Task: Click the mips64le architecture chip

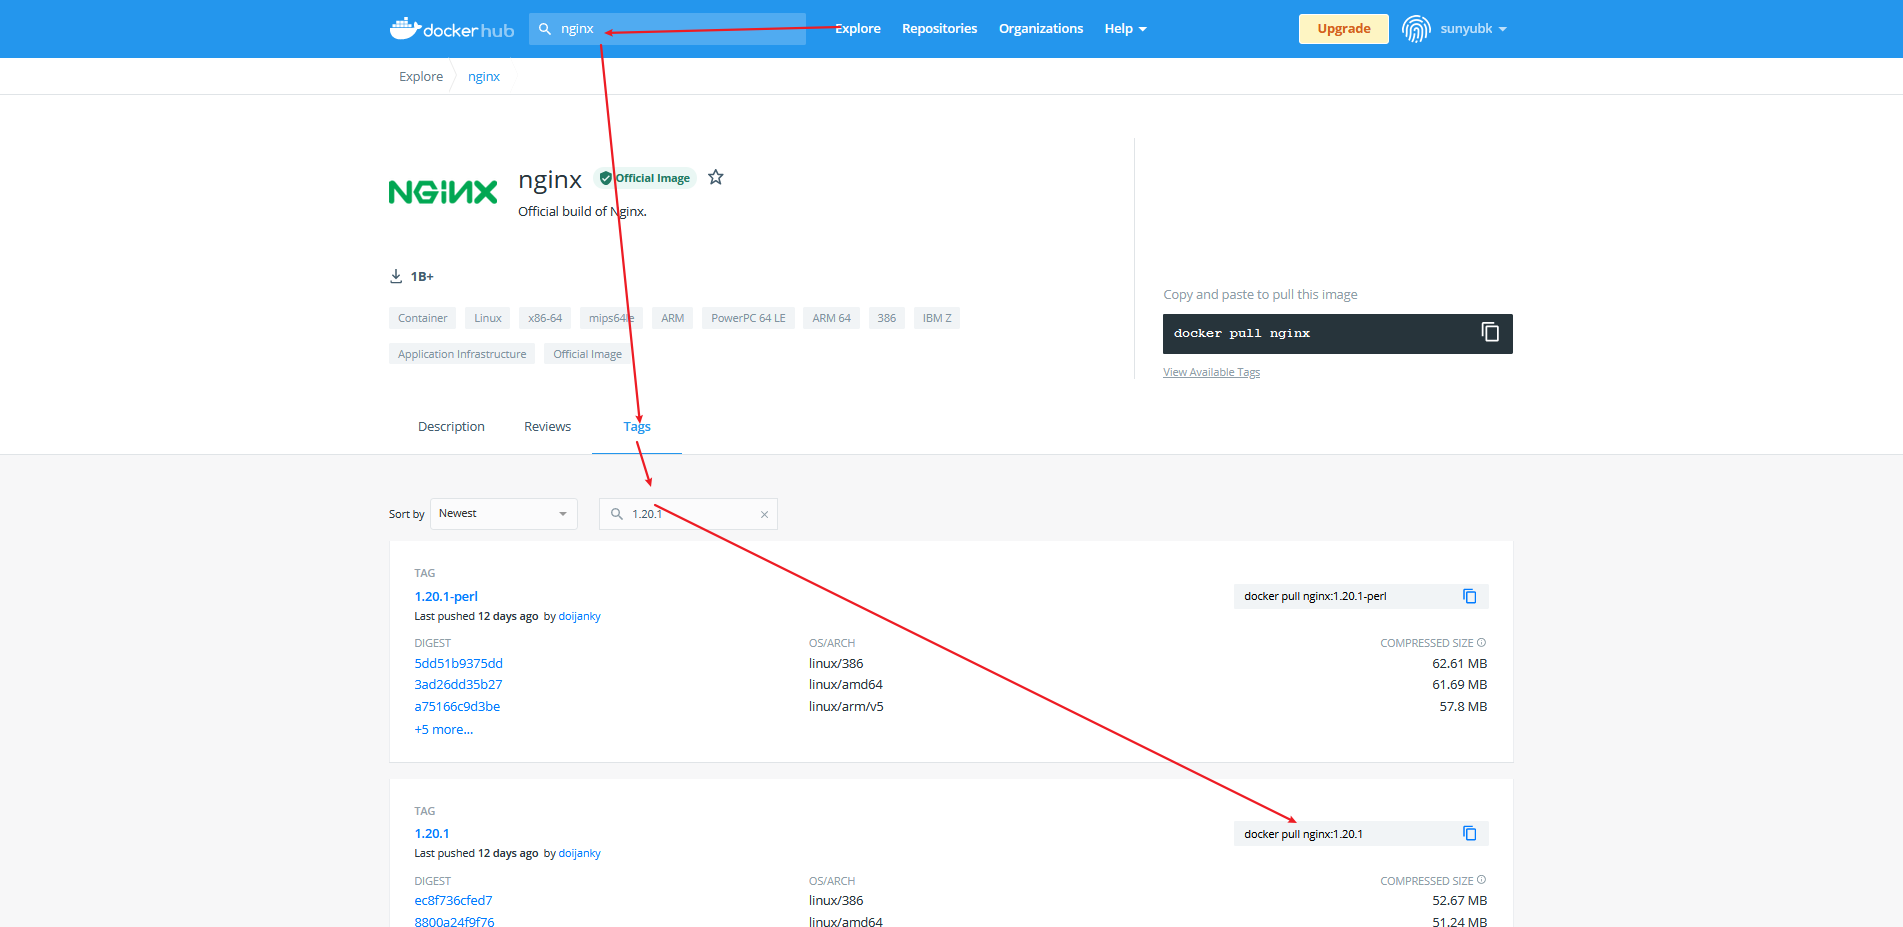Action: pyautogui.click(x=611, y=318)
